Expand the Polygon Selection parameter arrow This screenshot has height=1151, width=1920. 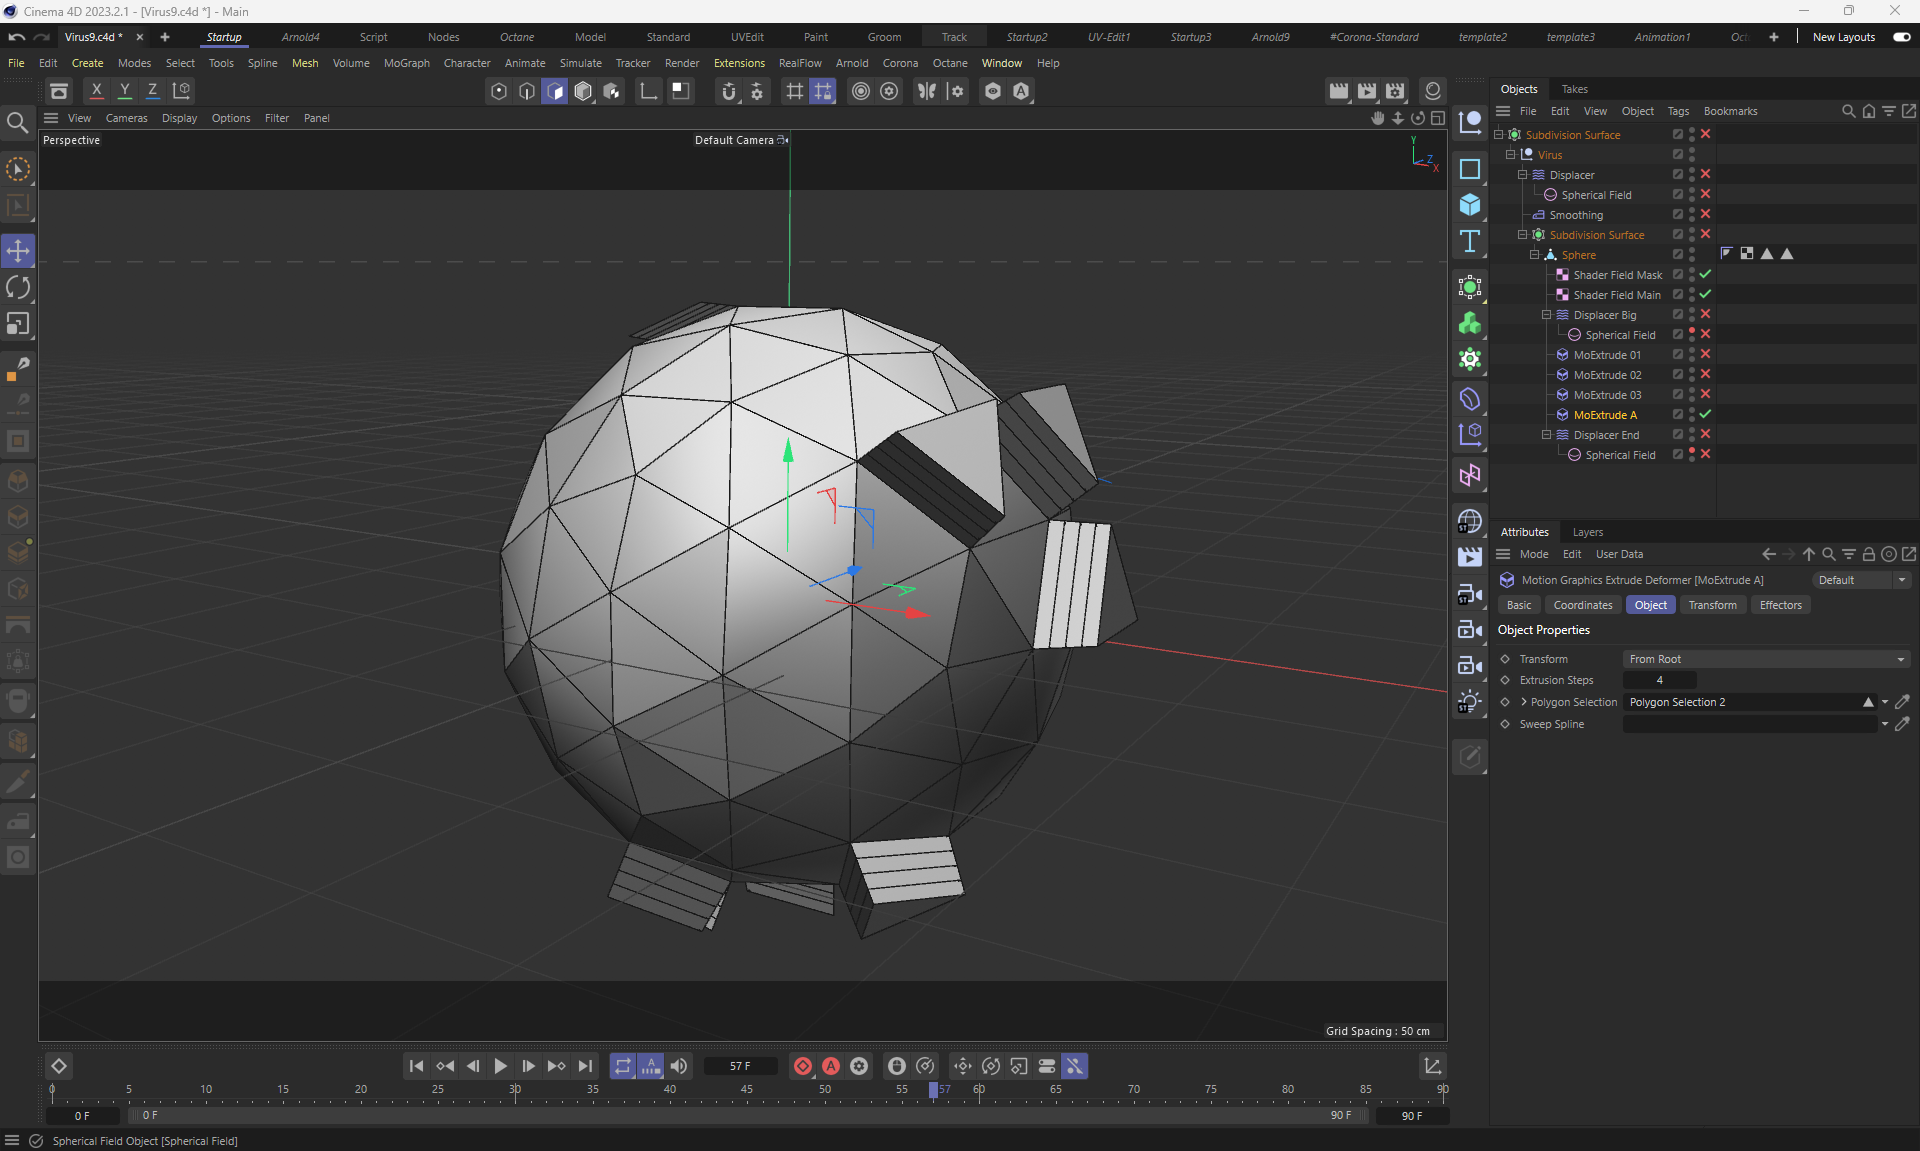point(1523,702)
